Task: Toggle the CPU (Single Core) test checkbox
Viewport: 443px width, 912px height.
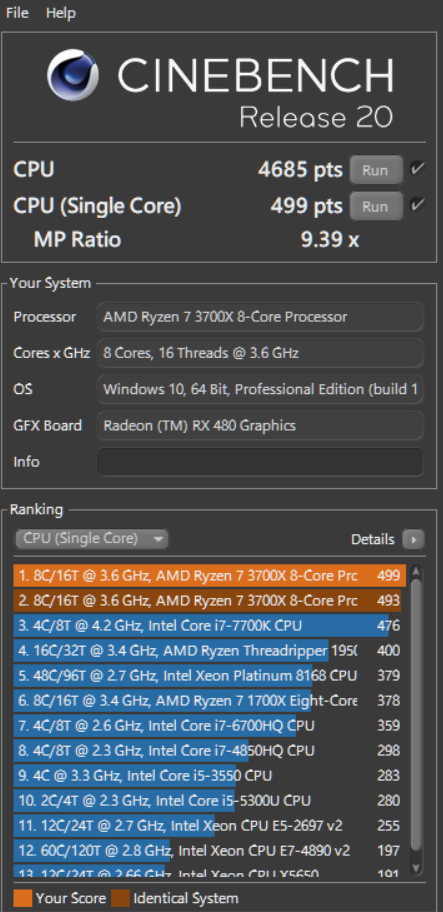Action: click(x=417, y=205)
